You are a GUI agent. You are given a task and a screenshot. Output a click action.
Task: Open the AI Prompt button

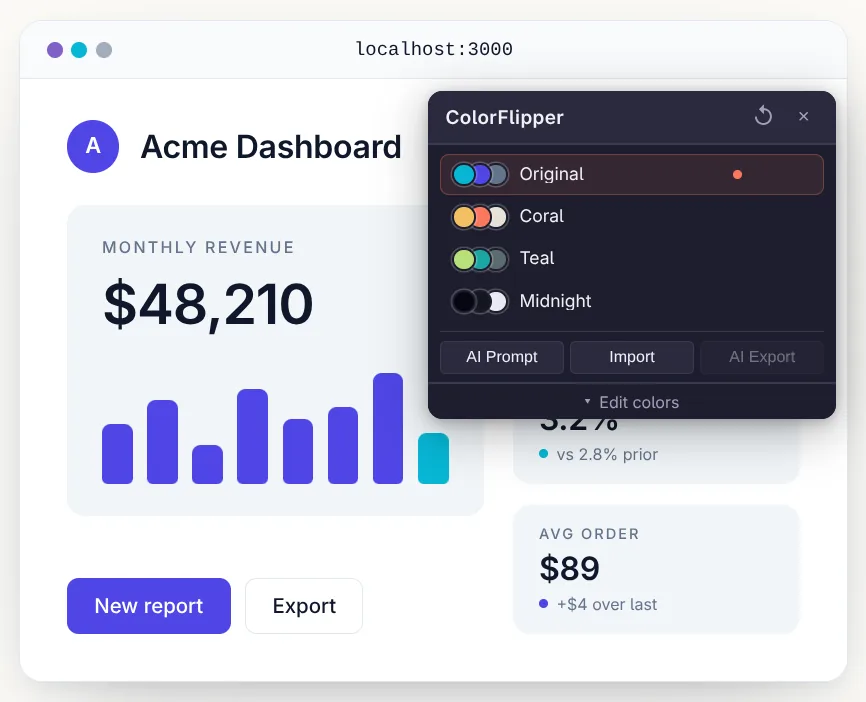(501, 357)
